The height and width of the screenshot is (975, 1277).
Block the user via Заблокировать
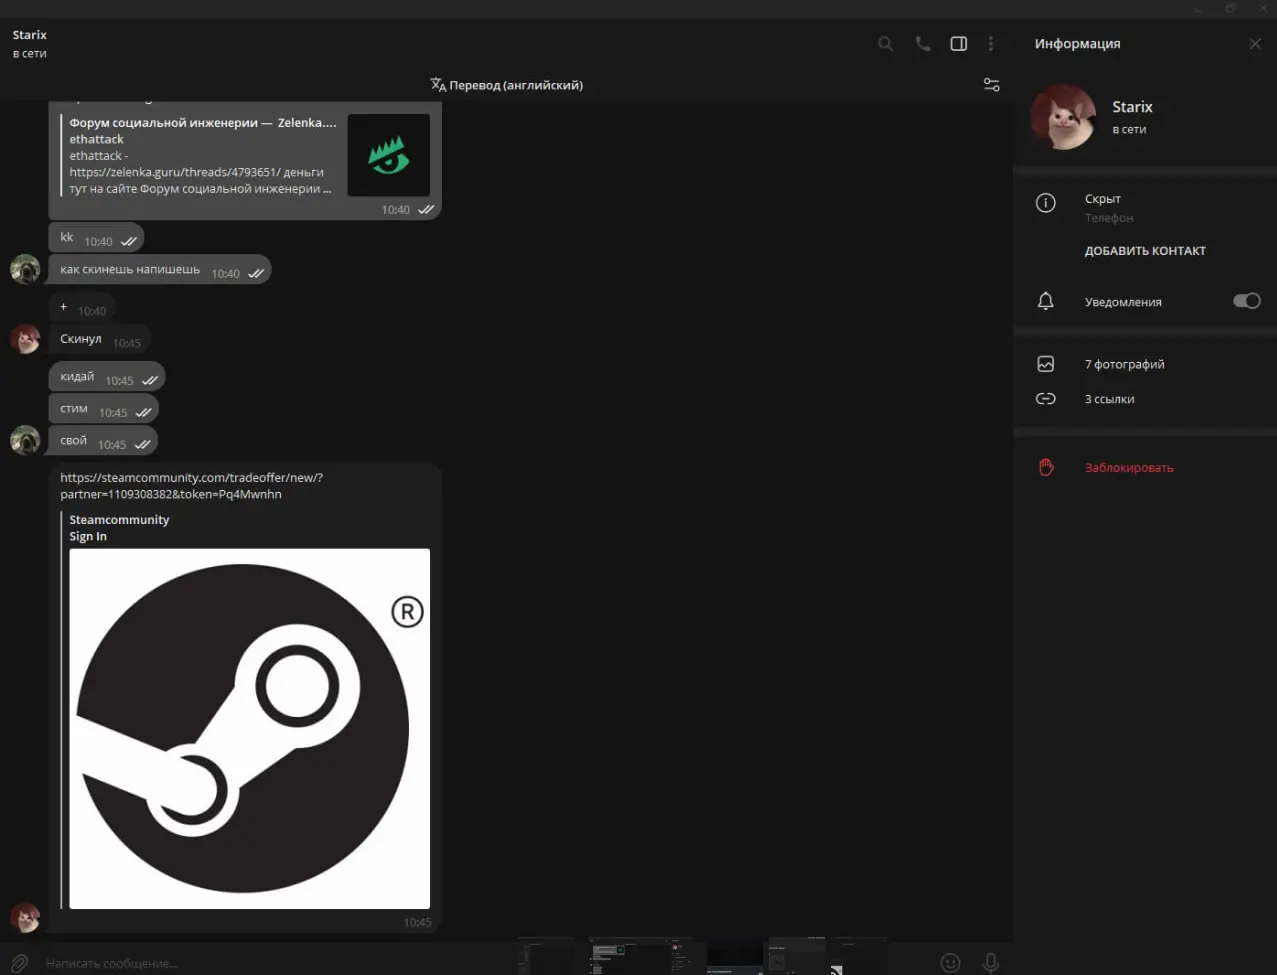pos(1128,467)
